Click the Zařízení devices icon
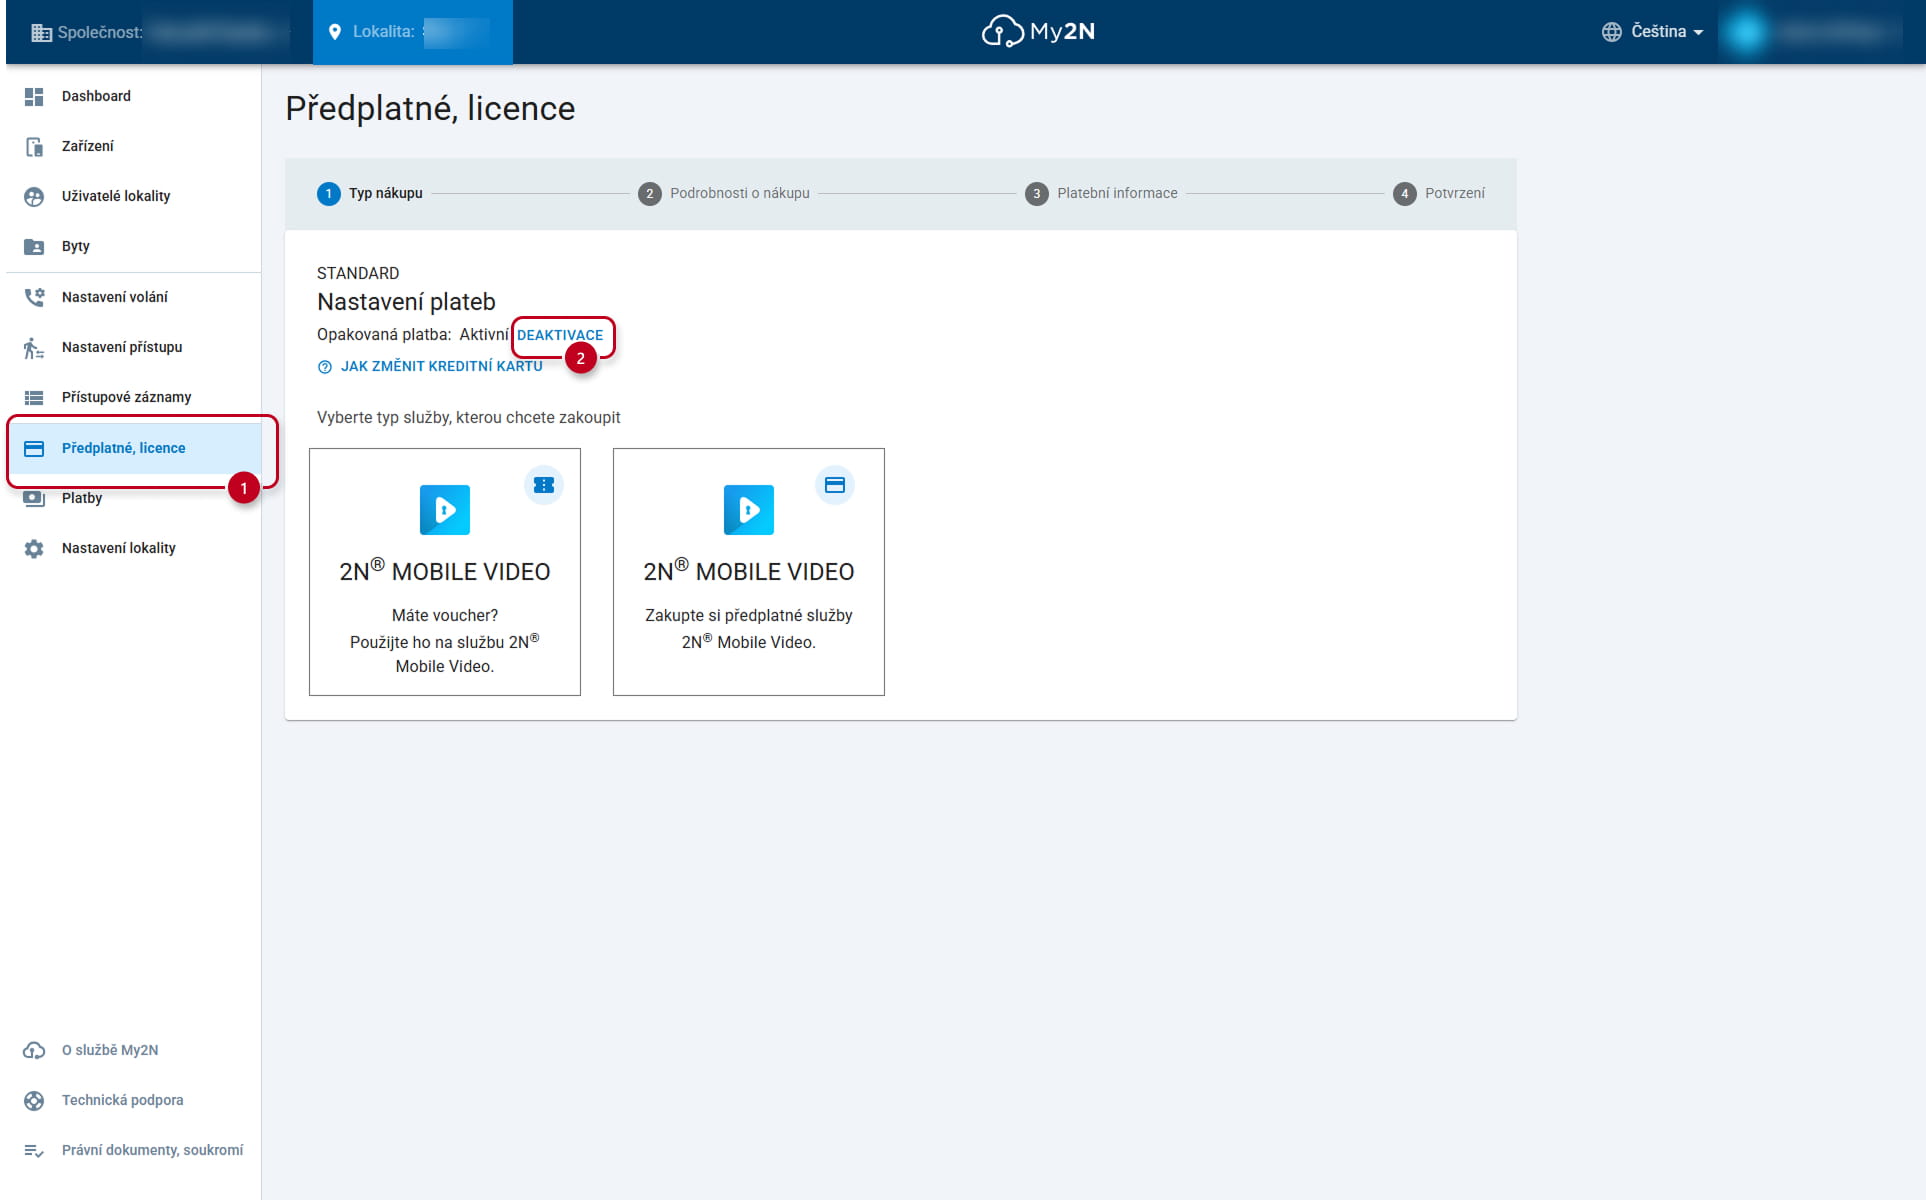Viewport: 1926px width, 1200px height. click(34, 146)
